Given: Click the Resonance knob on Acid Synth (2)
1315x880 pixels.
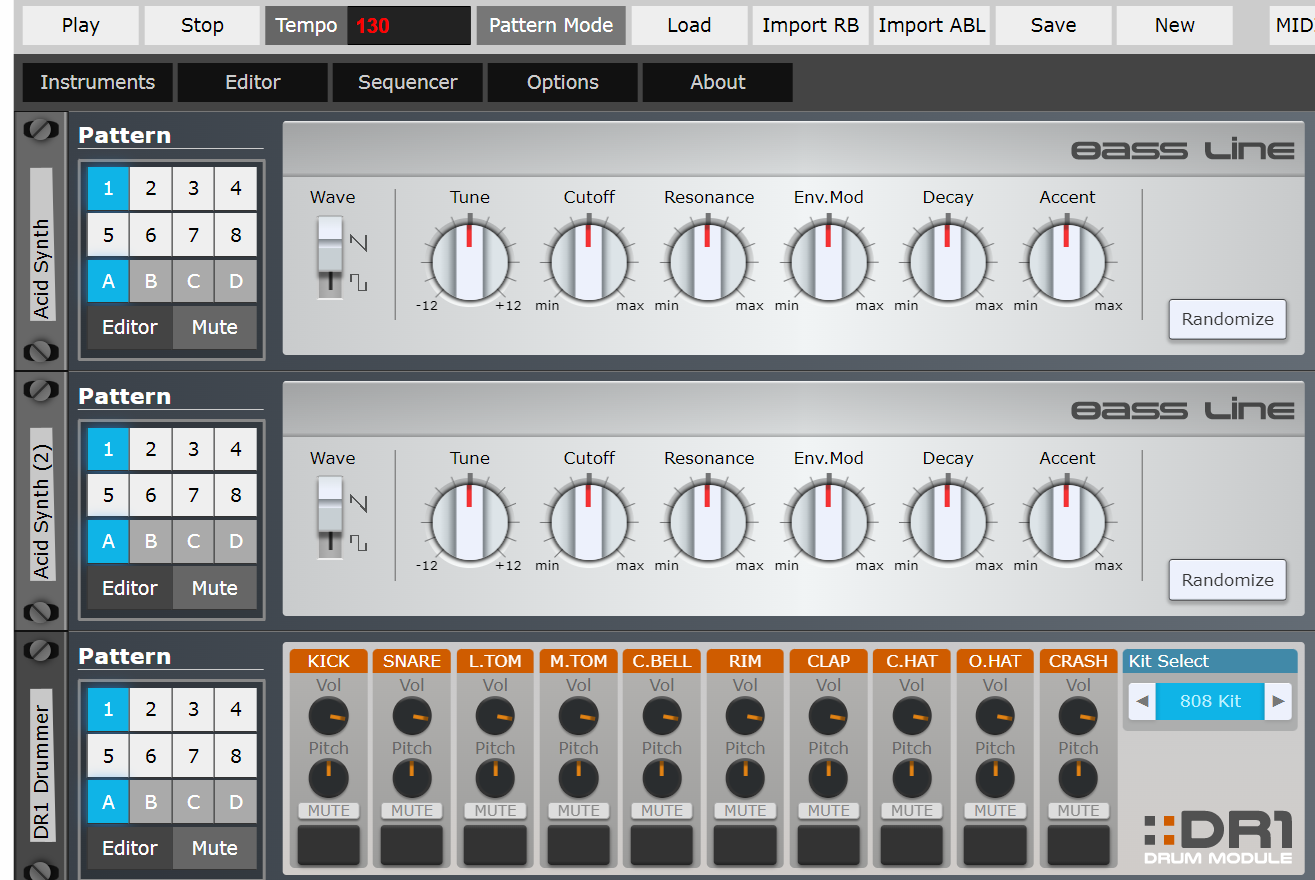Looking at the screenshot, I should click(708, 521).
